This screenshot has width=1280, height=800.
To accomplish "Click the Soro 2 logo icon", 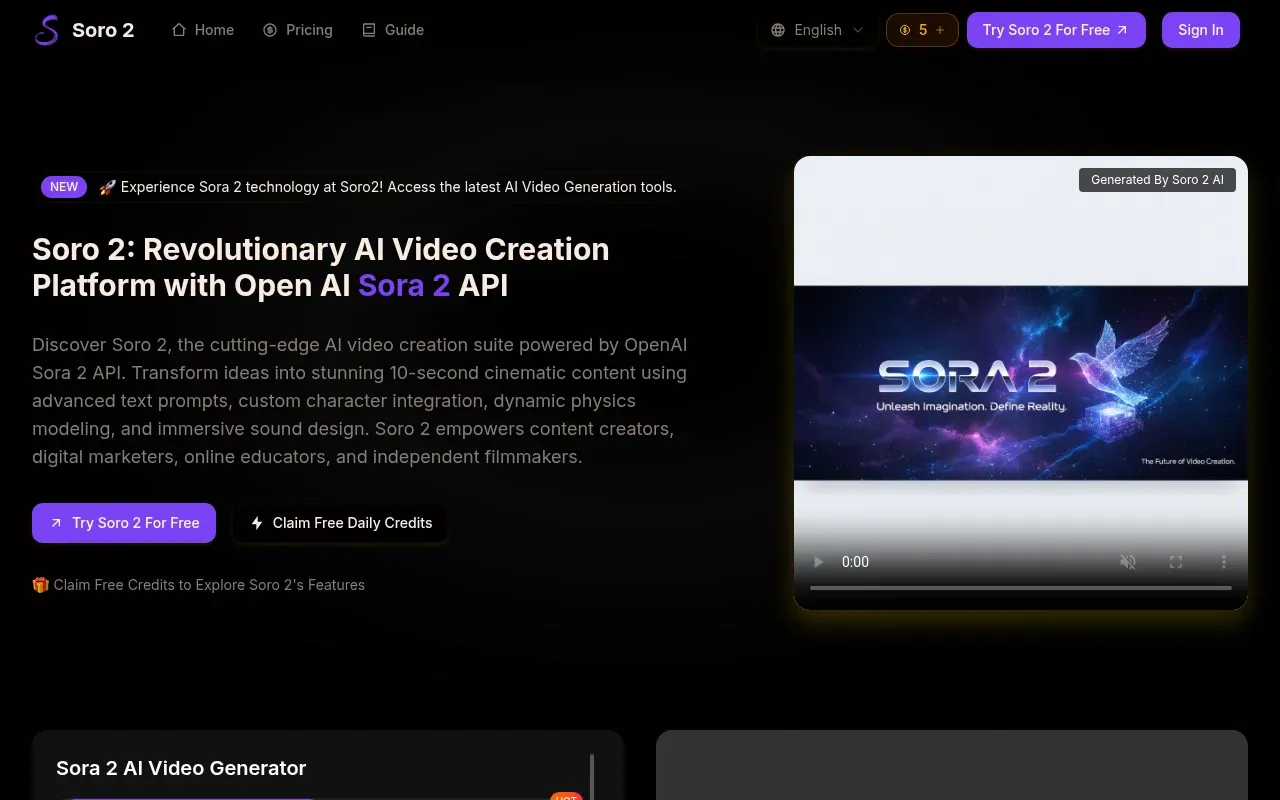I will coord(45,30).
